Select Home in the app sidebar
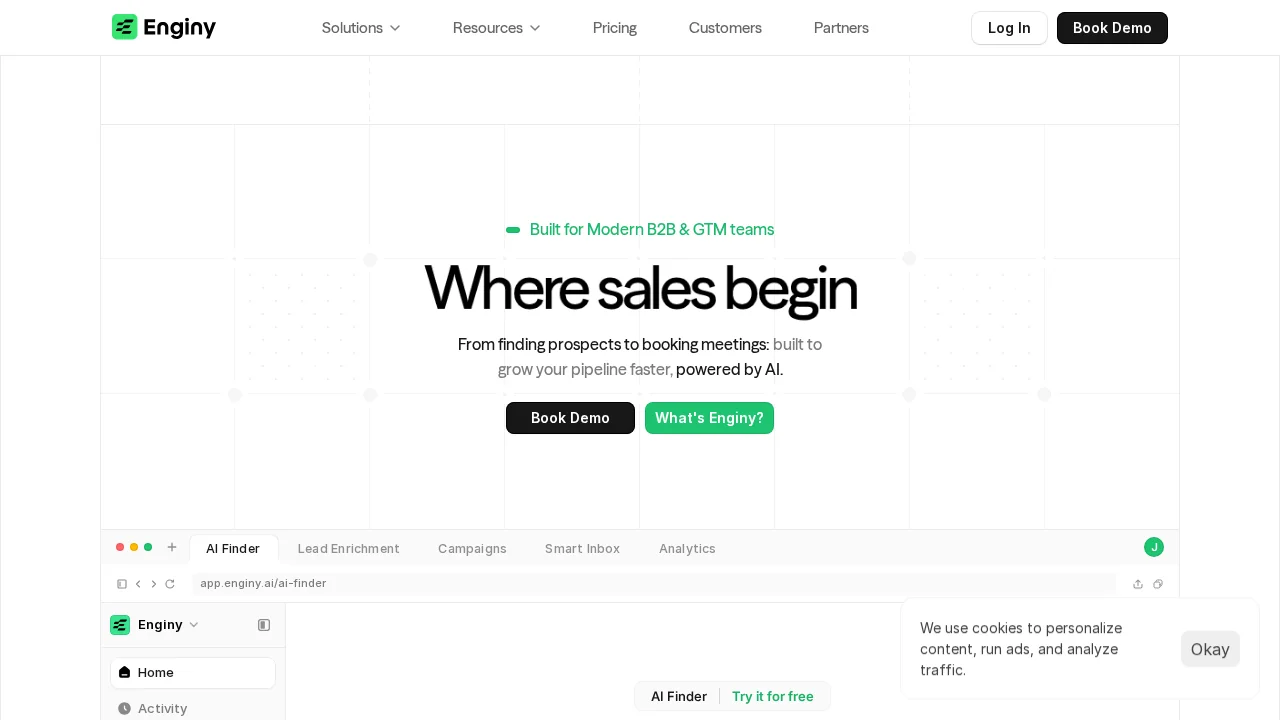Image resolution: width=1280 pixels, height=720 pixels. point(193,673)
